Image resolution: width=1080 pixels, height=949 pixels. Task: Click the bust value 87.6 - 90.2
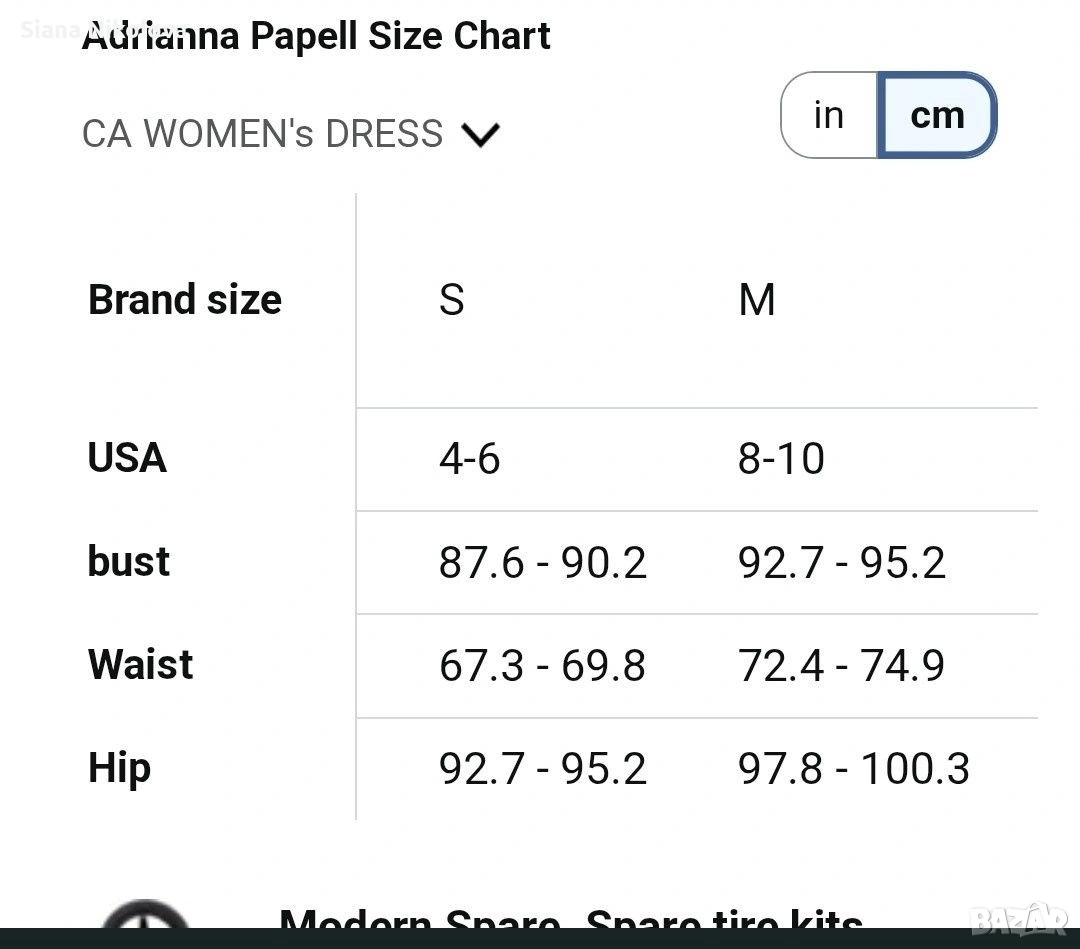[543, 563]
